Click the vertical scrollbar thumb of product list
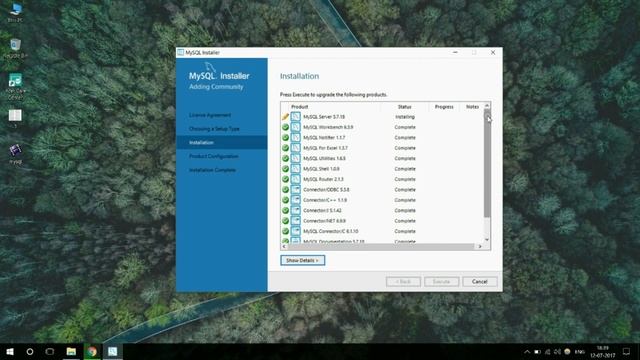The image size is (640, 360). tap(487, 163)
